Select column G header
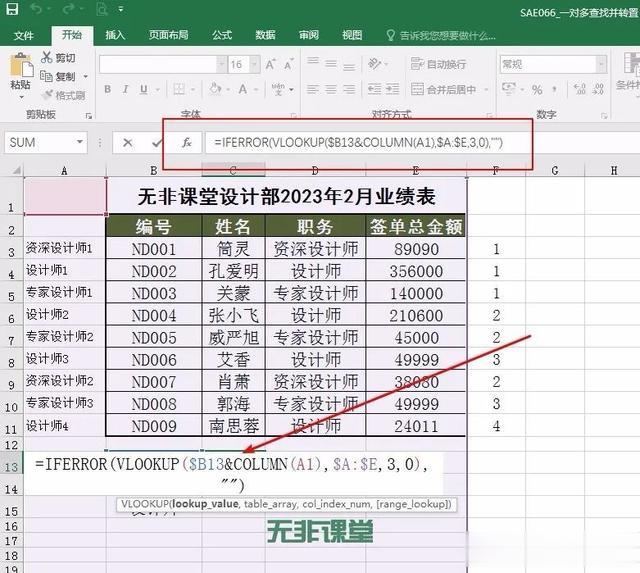The width and height of the screenshot is (640, 573). [x=555, y=170]
